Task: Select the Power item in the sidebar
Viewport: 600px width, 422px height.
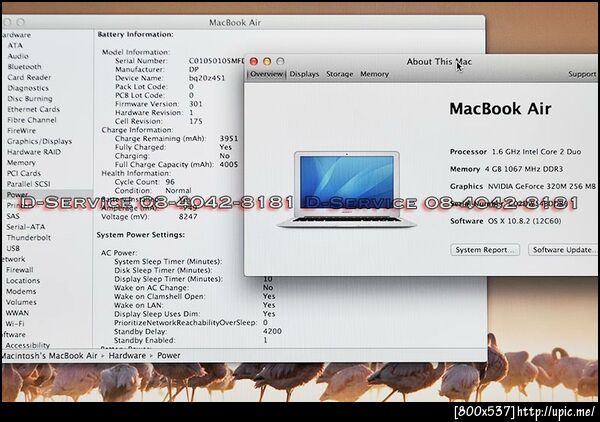Action: tap(17, 195)
